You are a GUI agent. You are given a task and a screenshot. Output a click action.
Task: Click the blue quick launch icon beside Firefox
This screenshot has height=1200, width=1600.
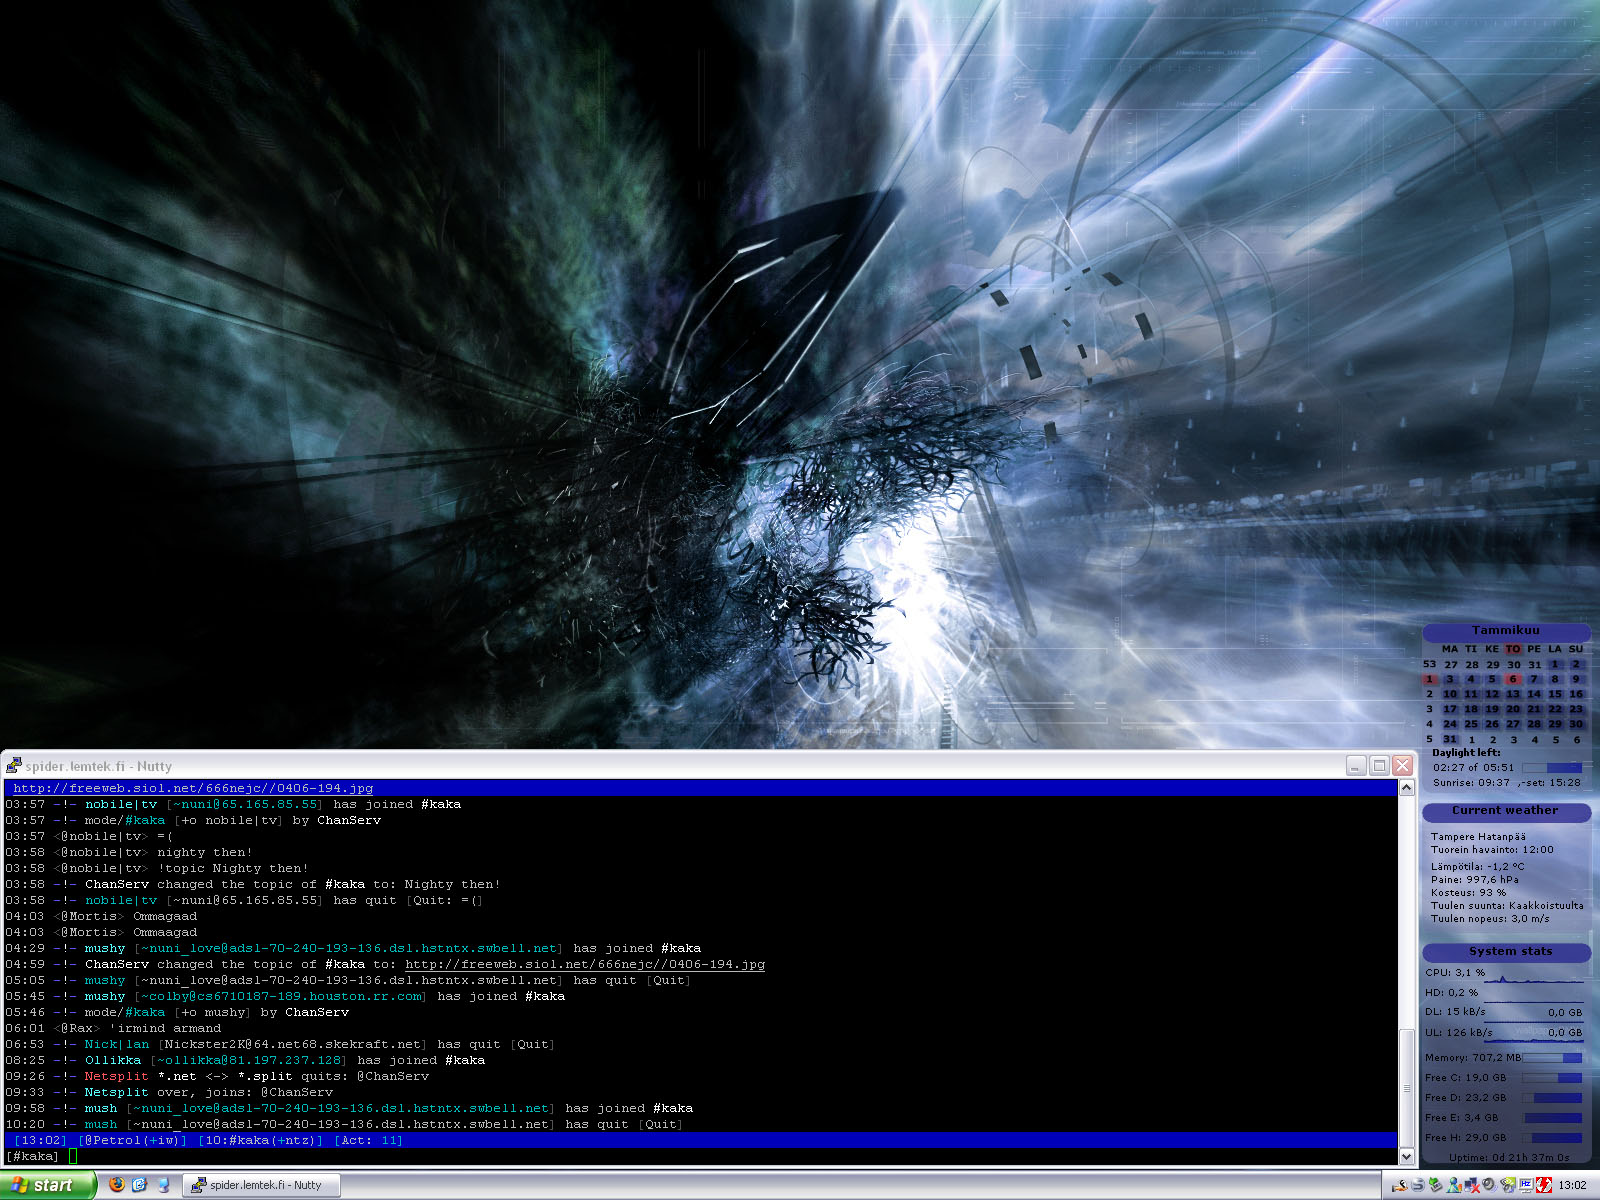click(140, 1185)
